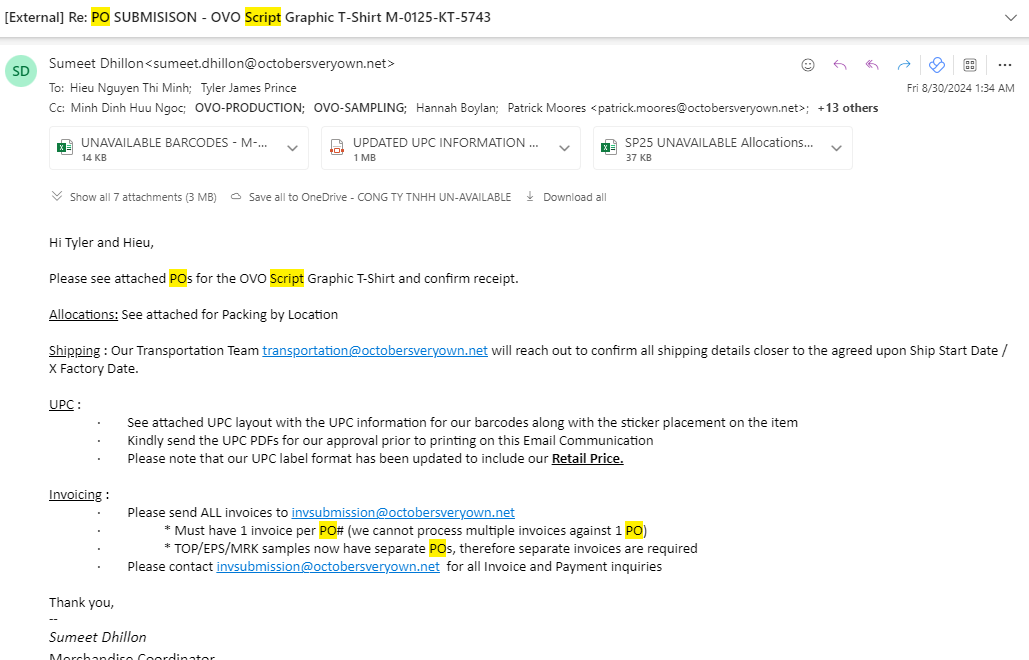Click Save all to OneDrive
This screenshot has width=1029, height=660.
[x=371, y=197]
